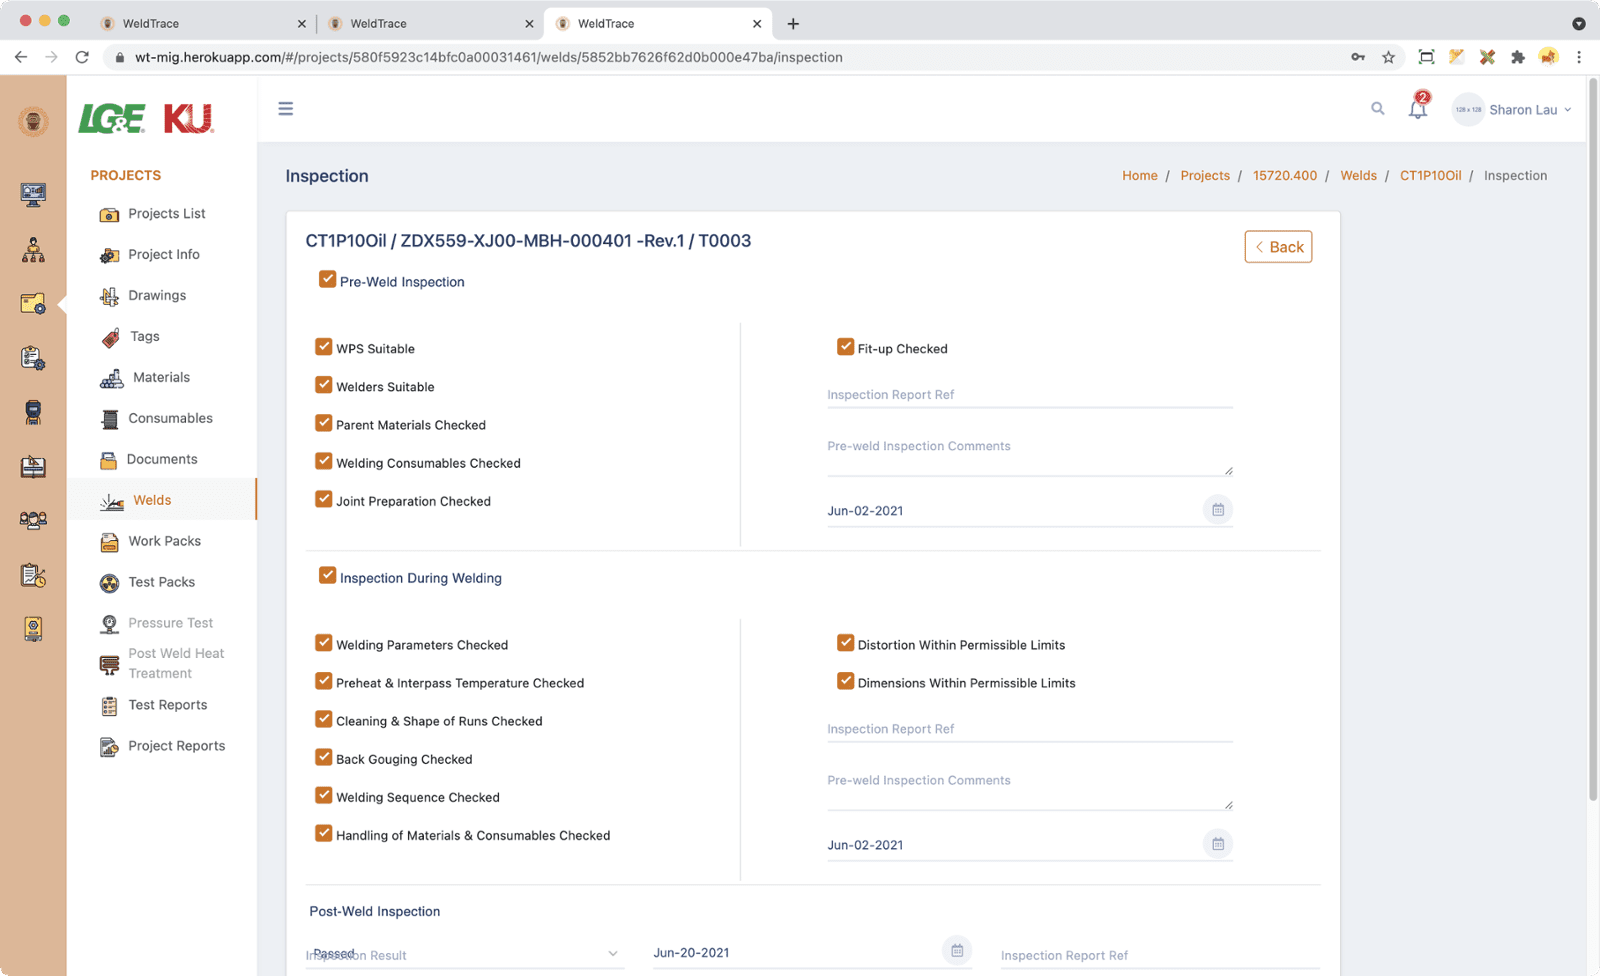Viewport: 1600px width, 976px height.
Task: Uncheck Back Gouging Checked
Action: [x=324, y=758]
